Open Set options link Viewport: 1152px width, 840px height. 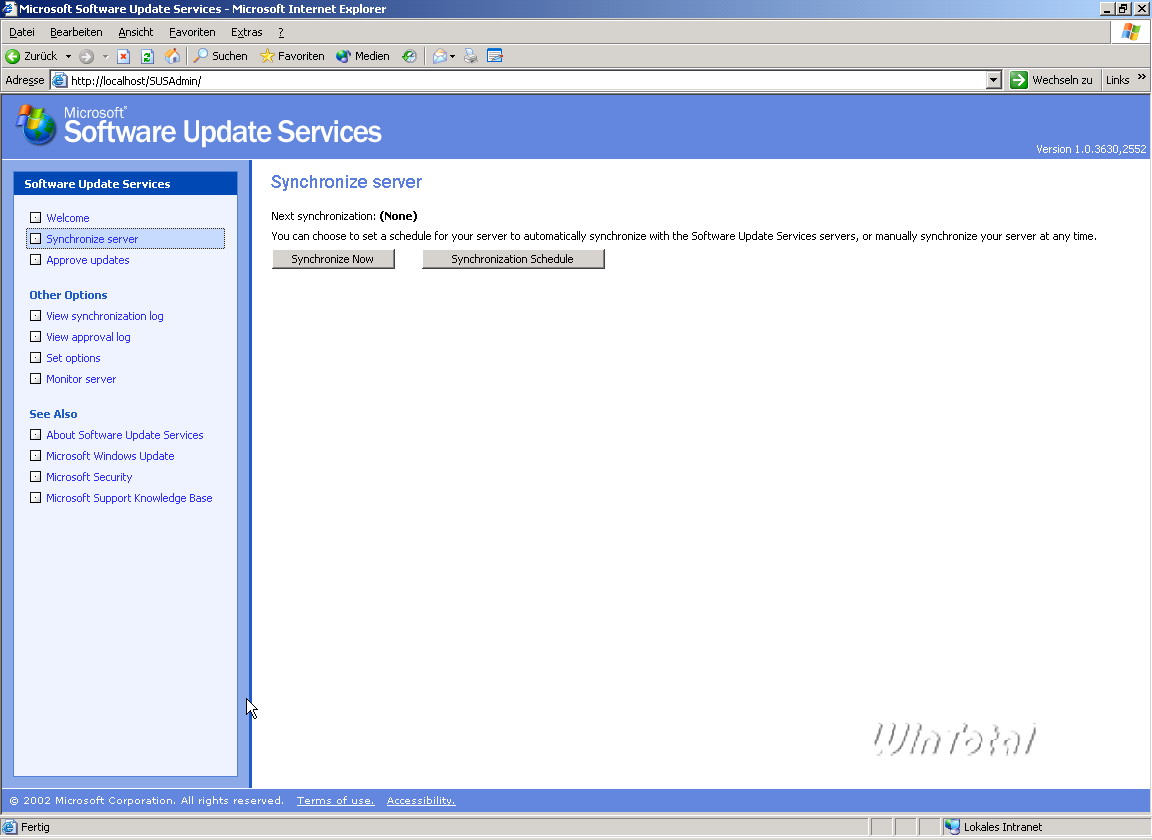coord(73,358)
